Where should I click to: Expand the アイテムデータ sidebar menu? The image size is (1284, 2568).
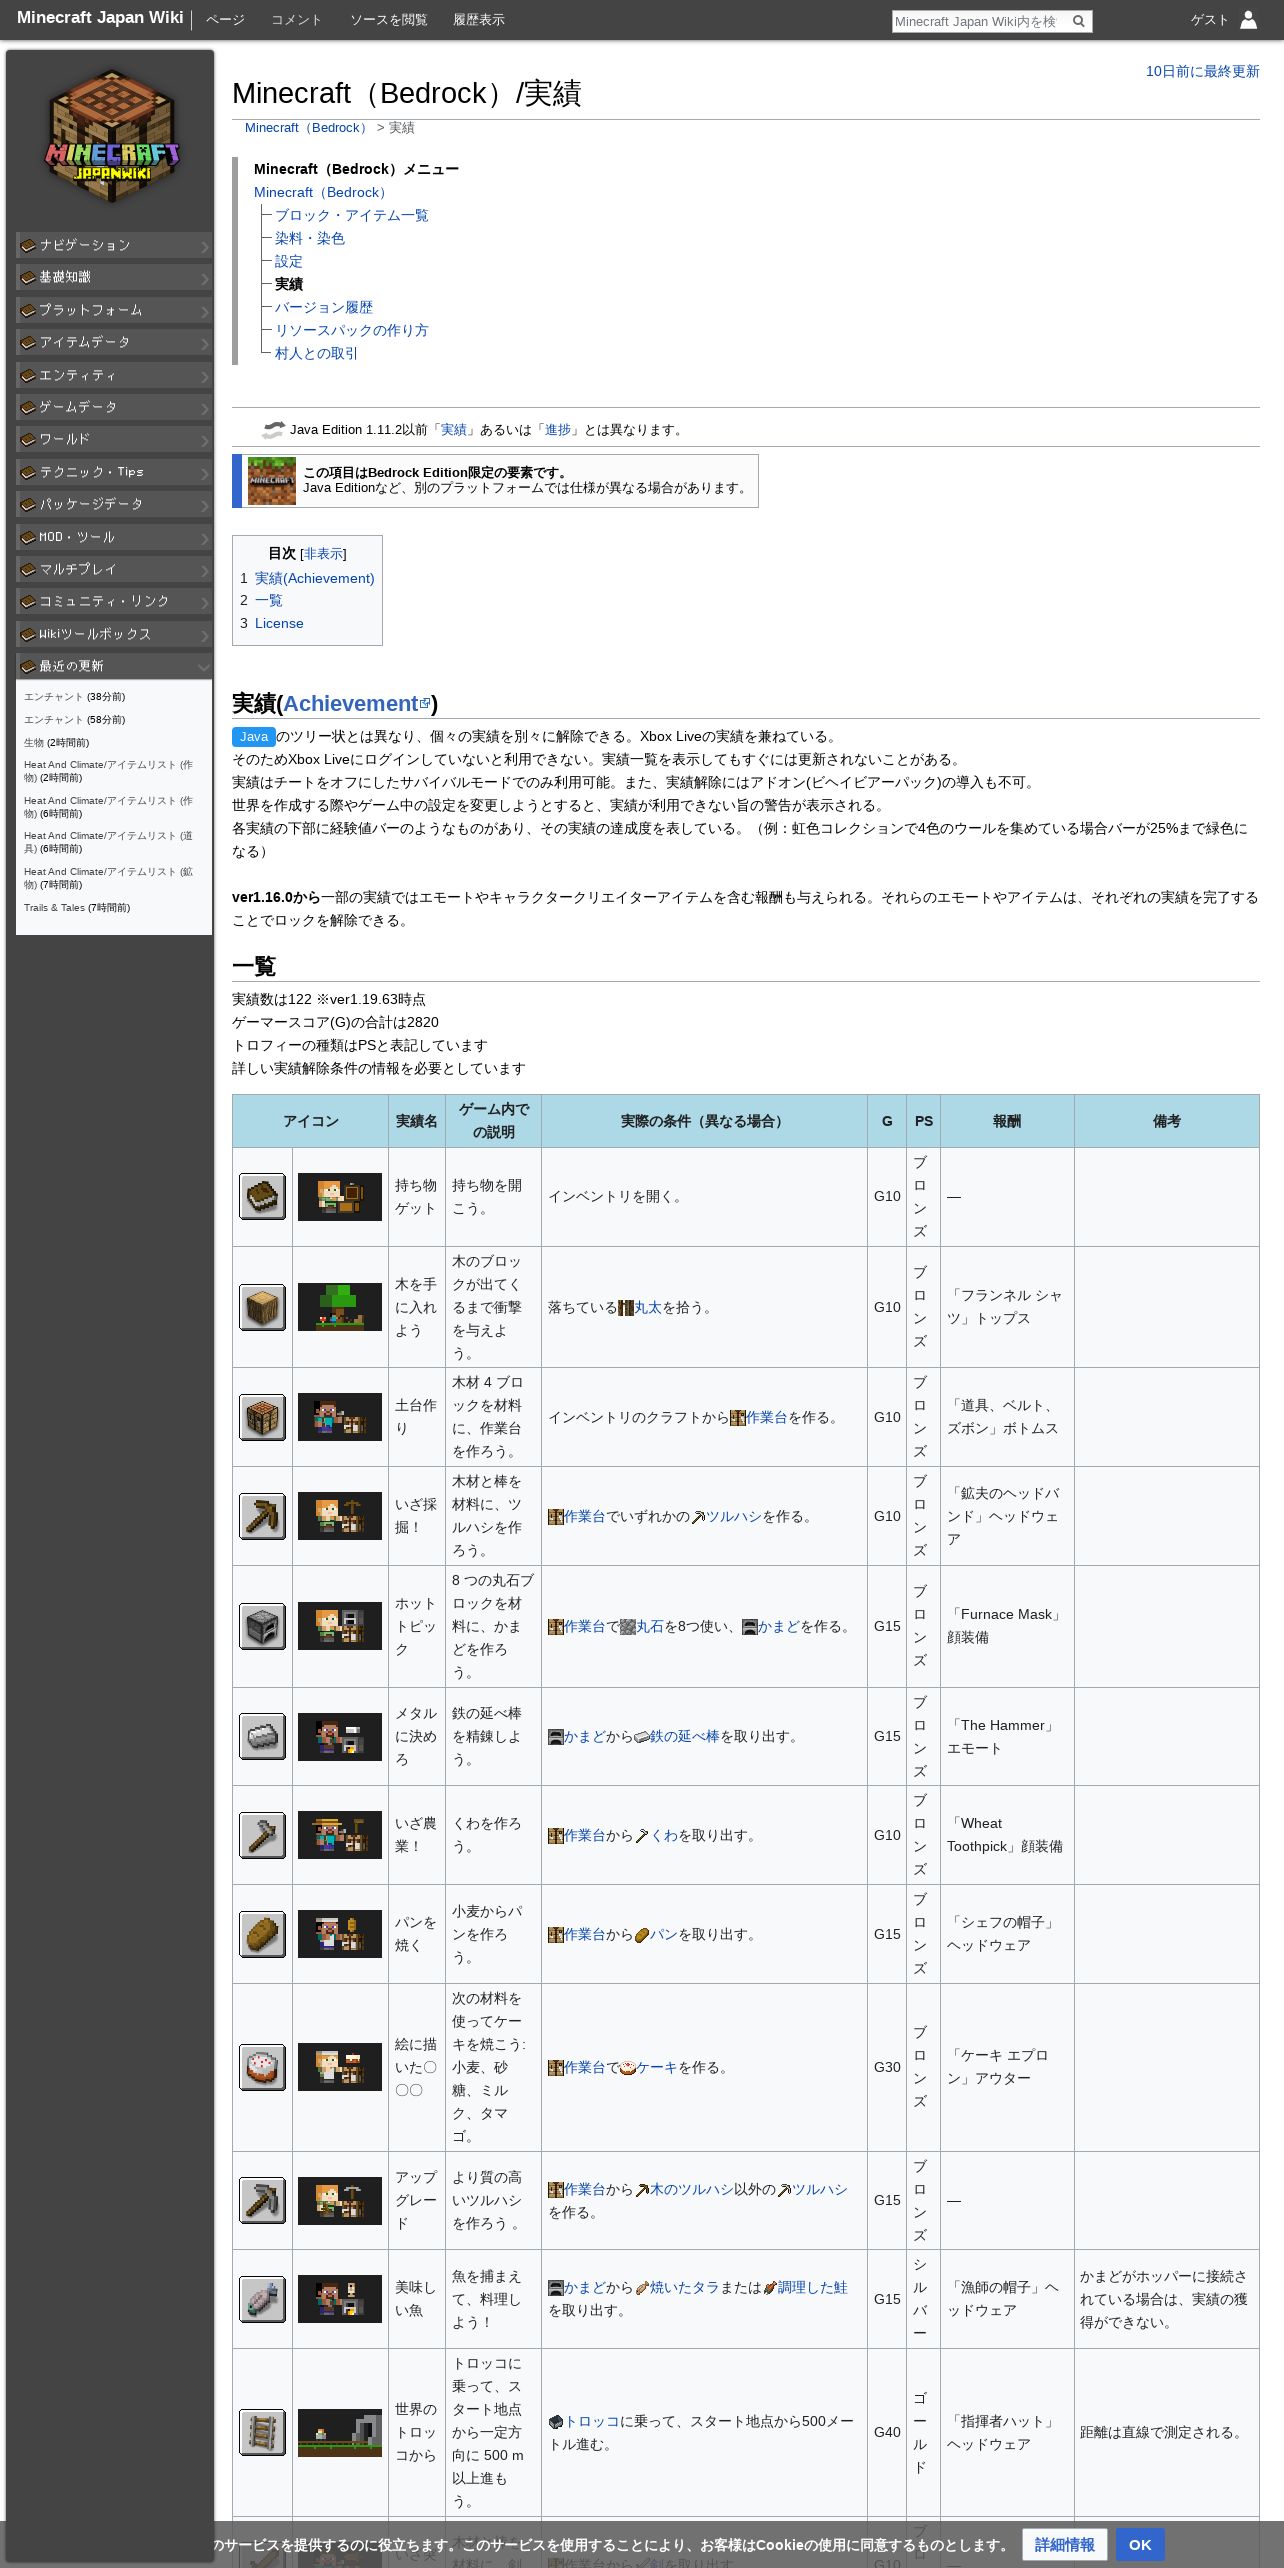(x=114, y=342)
